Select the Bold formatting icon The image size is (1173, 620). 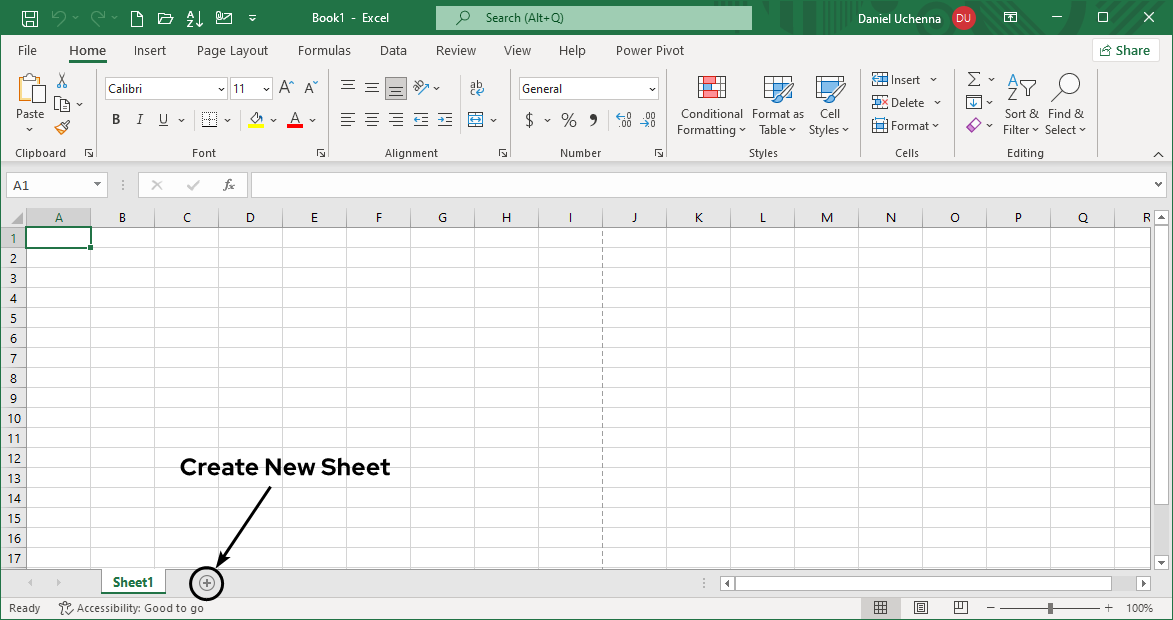pos(115,119)
